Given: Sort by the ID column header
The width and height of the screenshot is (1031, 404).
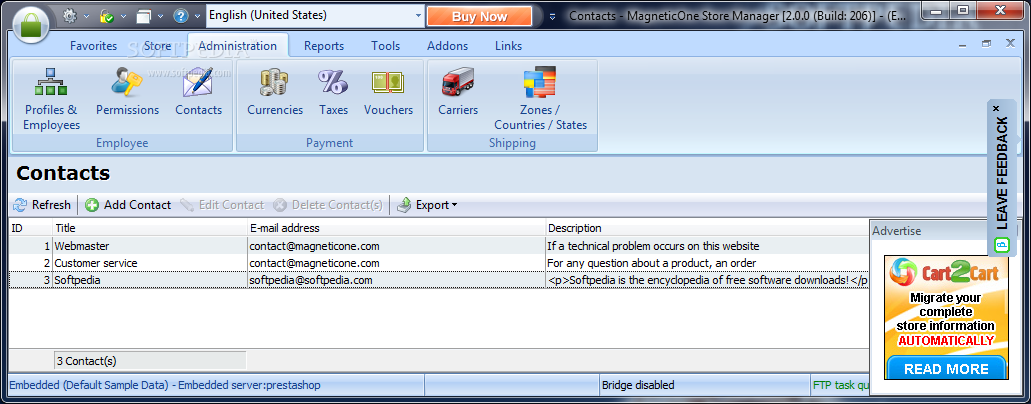Looking at the screenshot, I should pyautogui.click(x=30, y=228).
